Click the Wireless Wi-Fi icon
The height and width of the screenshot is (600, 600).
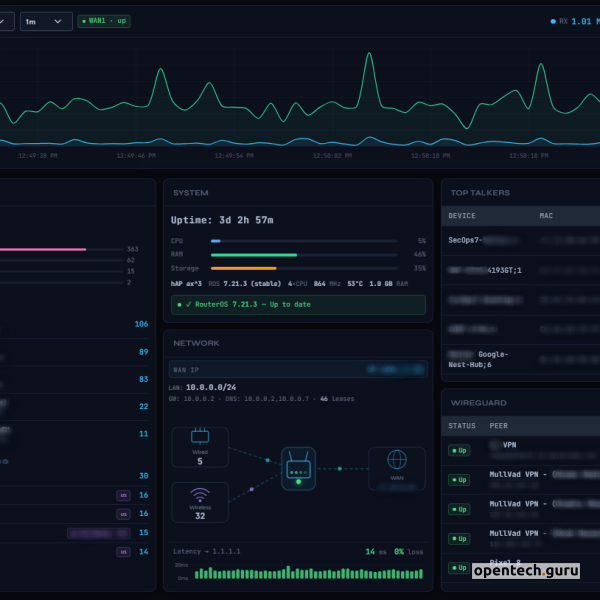click(x=200, y=493)
